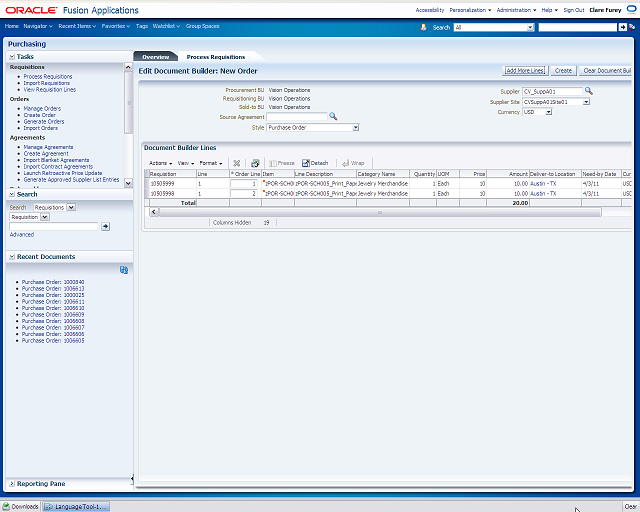Click the LanguageTool taskbar item

coord(76,507)
